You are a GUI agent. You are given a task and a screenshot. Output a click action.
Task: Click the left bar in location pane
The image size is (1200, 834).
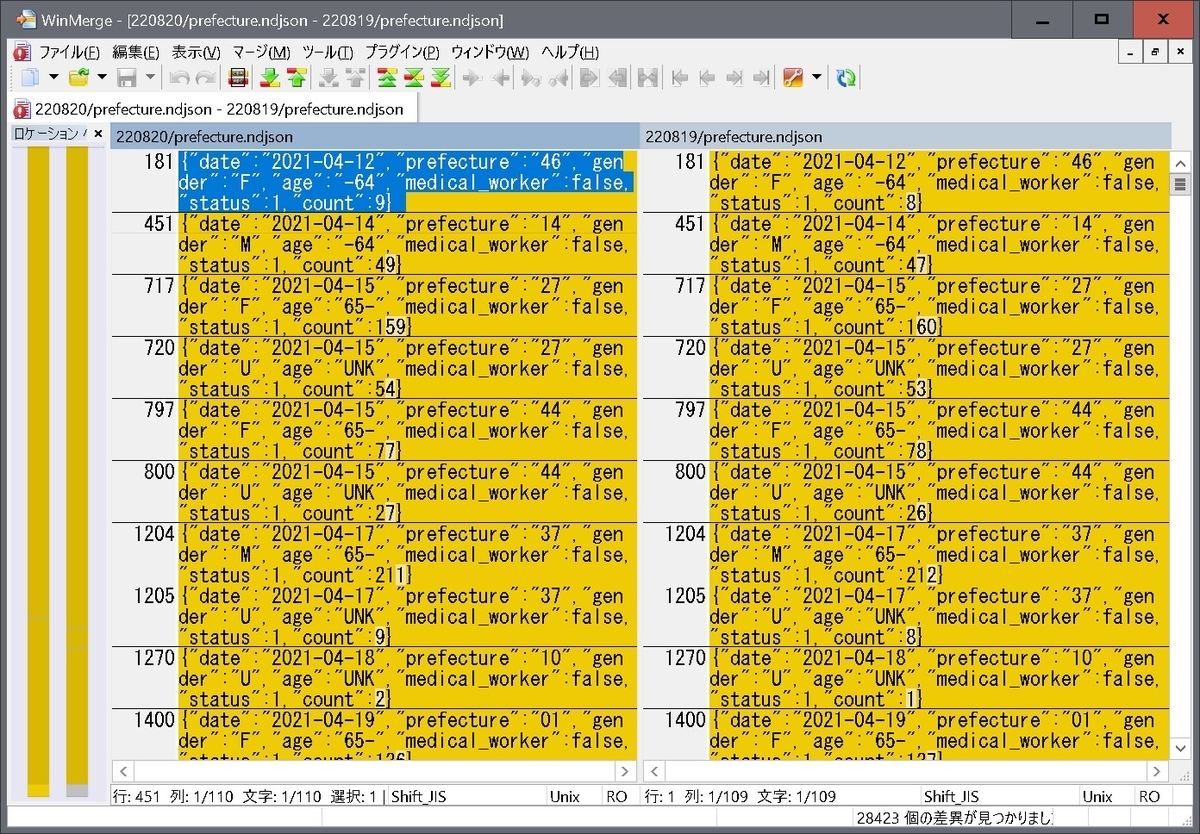(38, 472)
